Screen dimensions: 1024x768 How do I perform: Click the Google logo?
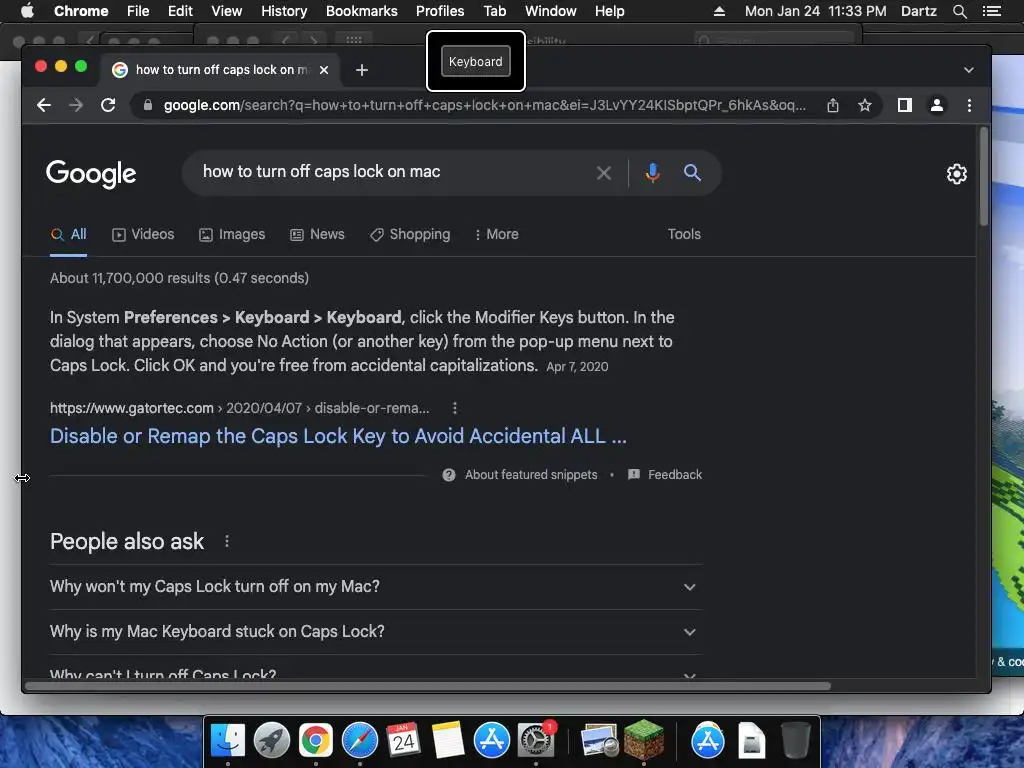click(91, 174)
